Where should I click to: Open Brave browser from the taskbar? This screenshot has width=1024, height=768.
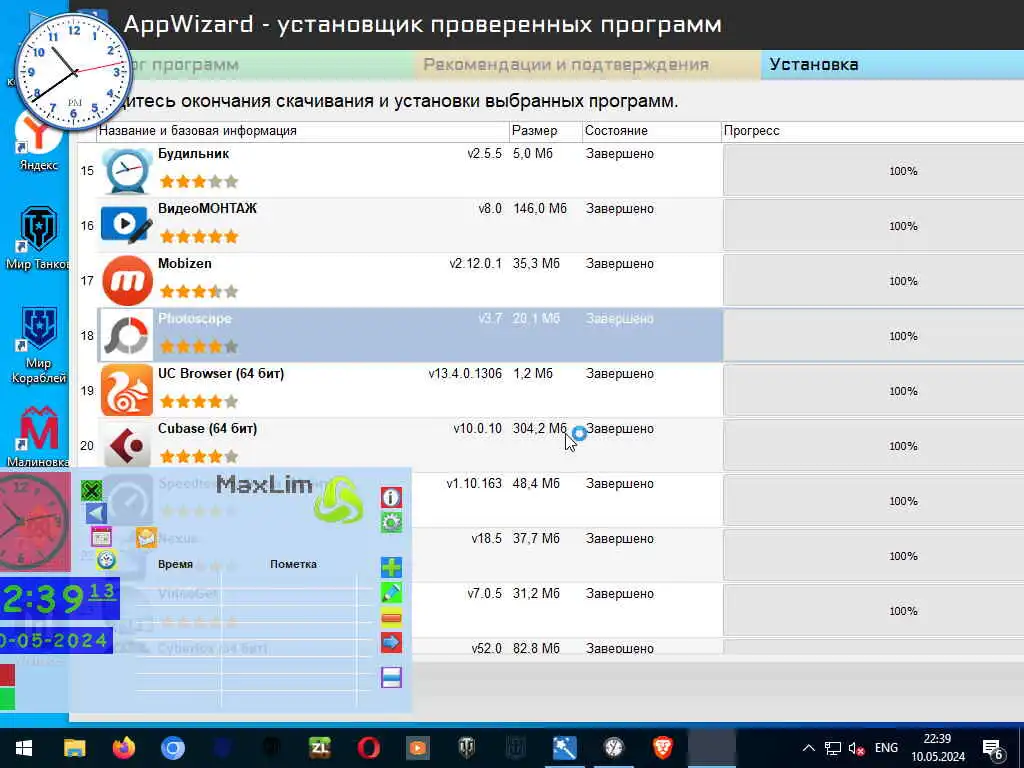[x=663, y=747]
